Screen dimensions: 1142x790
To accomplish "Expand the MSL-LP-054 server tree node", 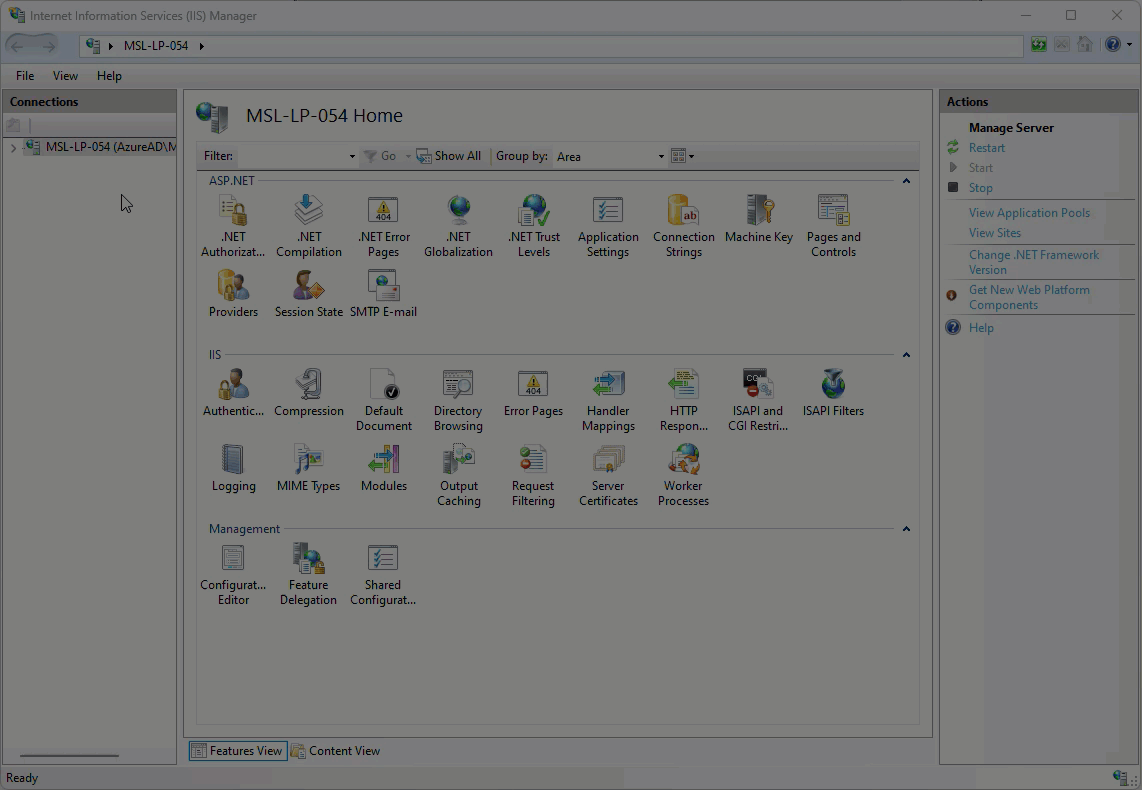I will coord(13,148).
